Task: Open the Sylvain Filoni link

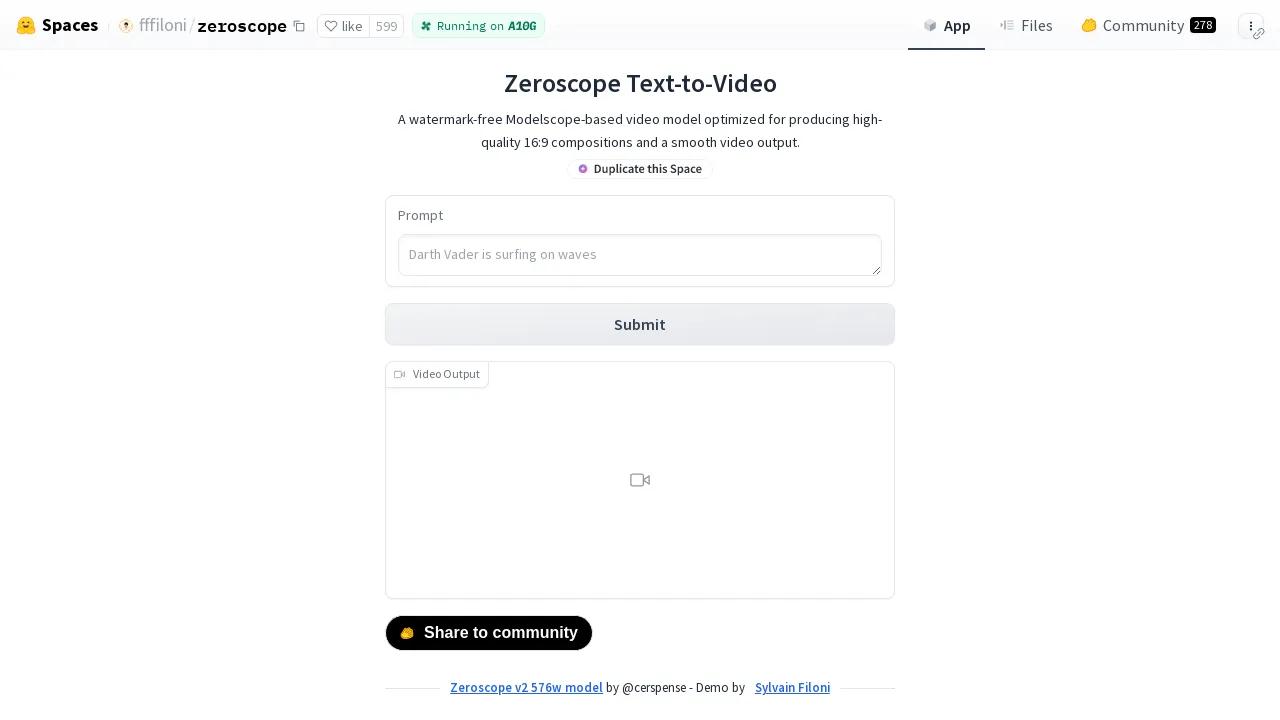Action: [x=792, y=688]
